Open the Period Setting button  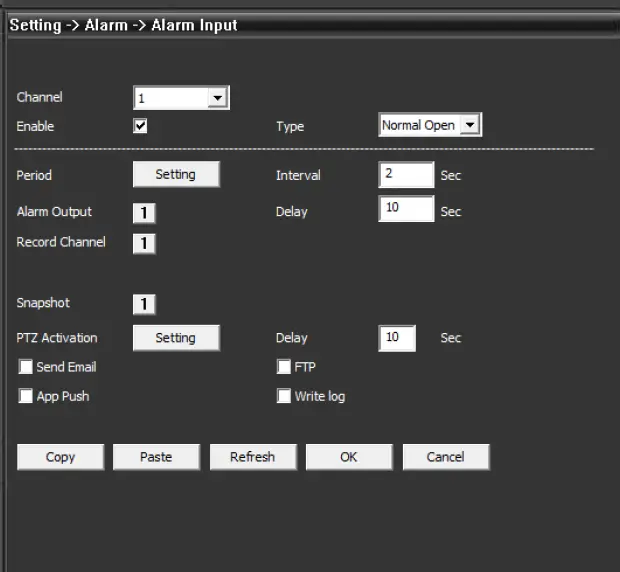(175, 174)
